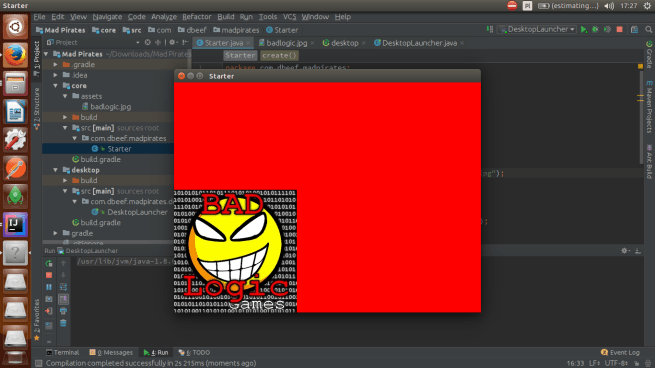Expand the .gradle folder
Viewport: 655px width, 368px height.
[56, 65]
